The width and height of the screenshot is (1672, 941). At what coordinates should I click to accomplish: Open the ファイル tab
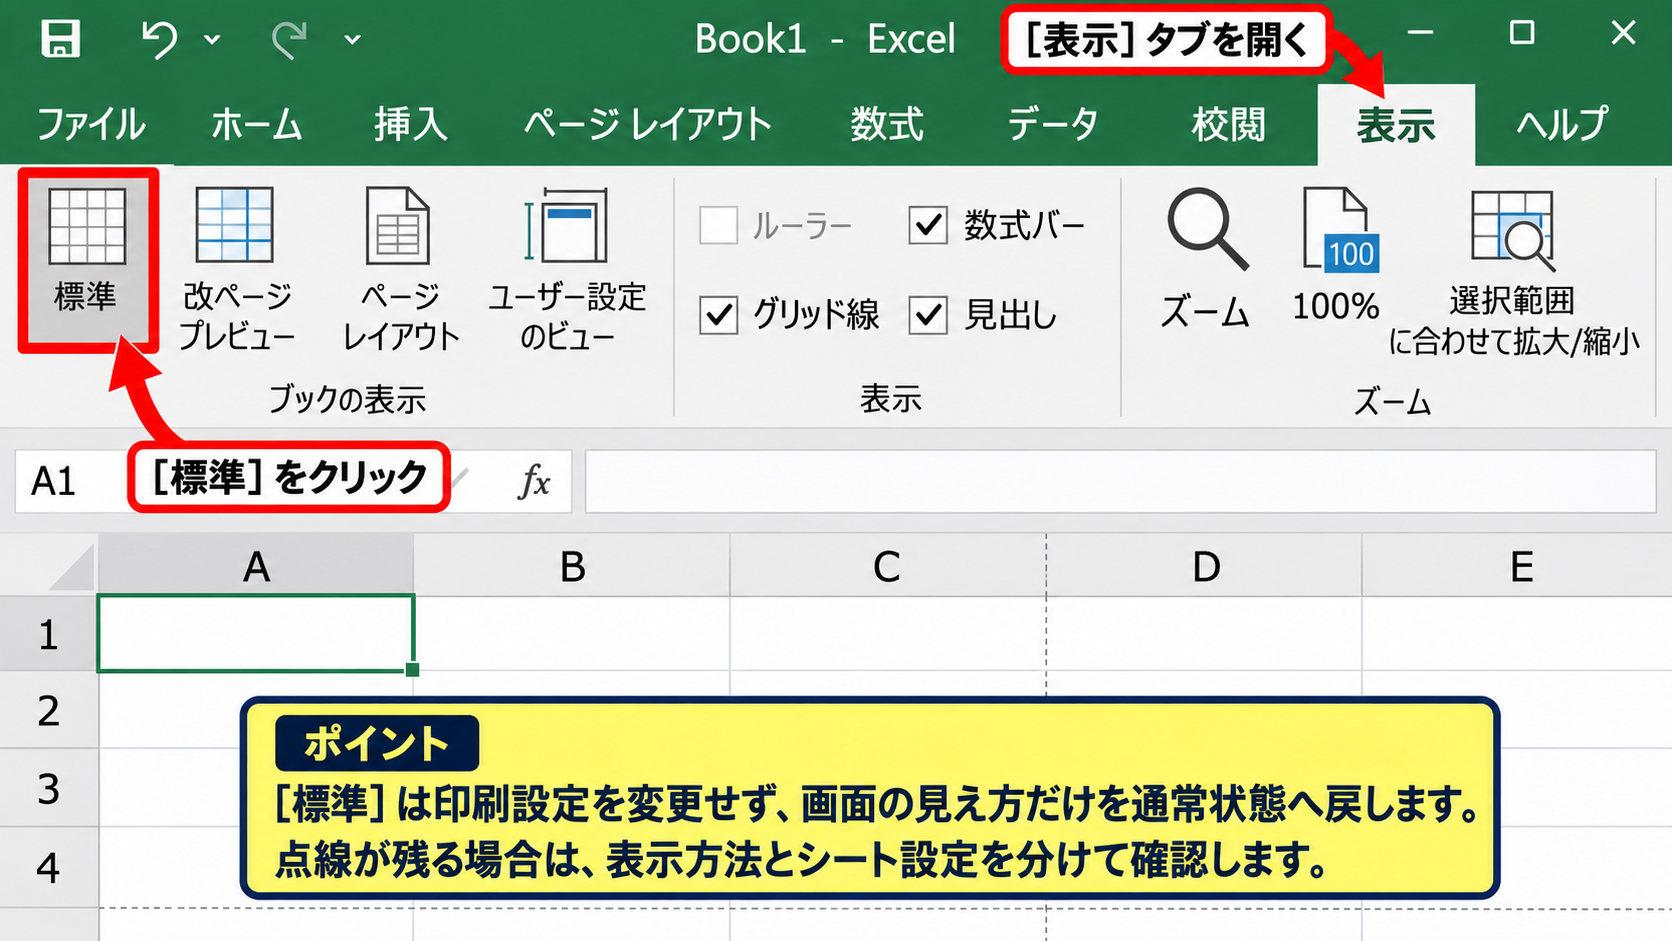pyautogui.click(x=91, y=125)
